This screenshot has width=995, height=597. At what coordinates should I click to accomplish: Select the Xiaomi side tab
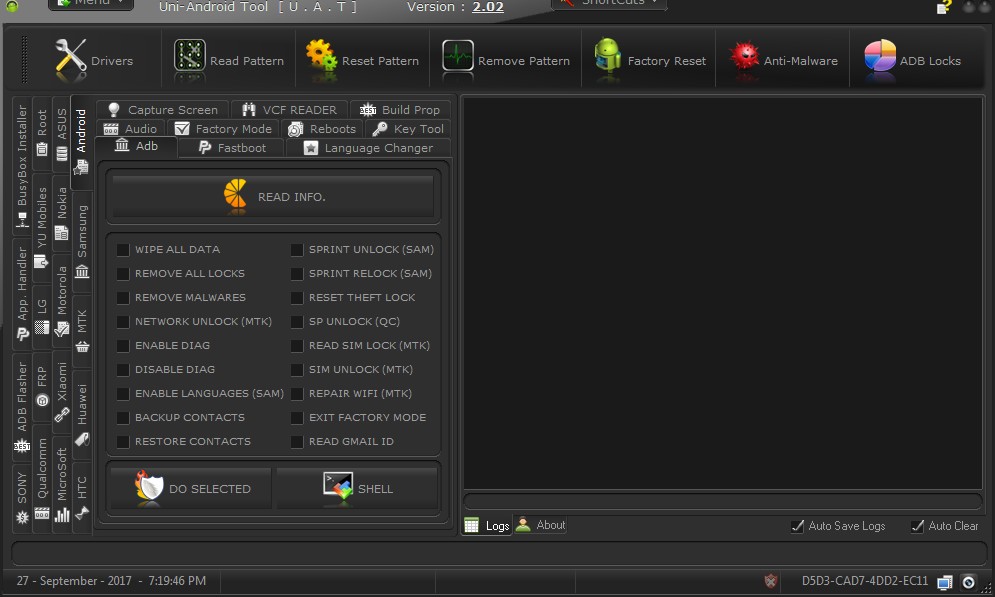click(62, 391)
